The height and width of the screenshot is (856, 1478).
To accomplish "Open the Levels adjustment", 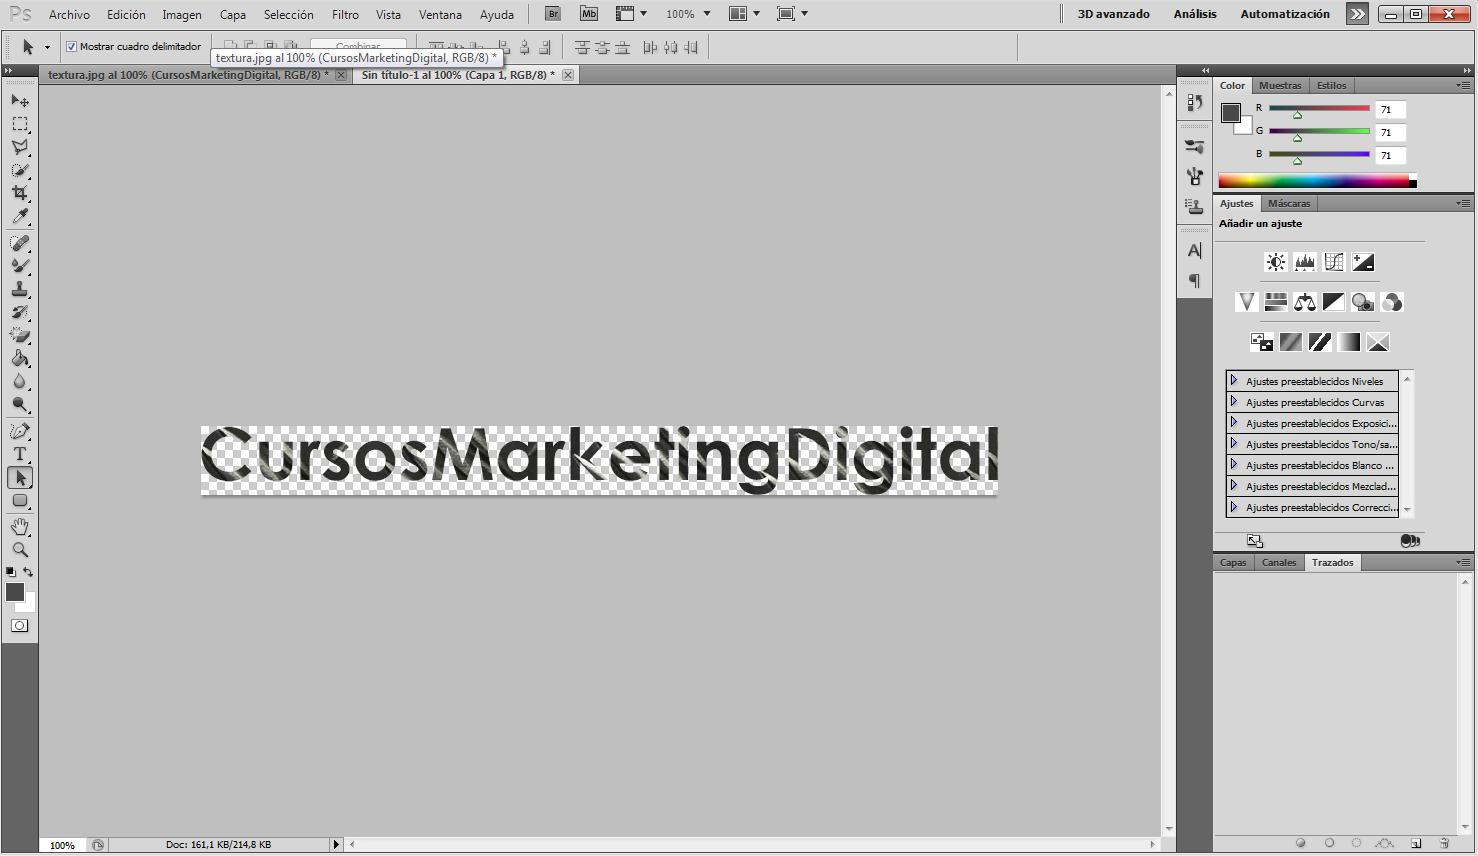I will [1304, 261].
